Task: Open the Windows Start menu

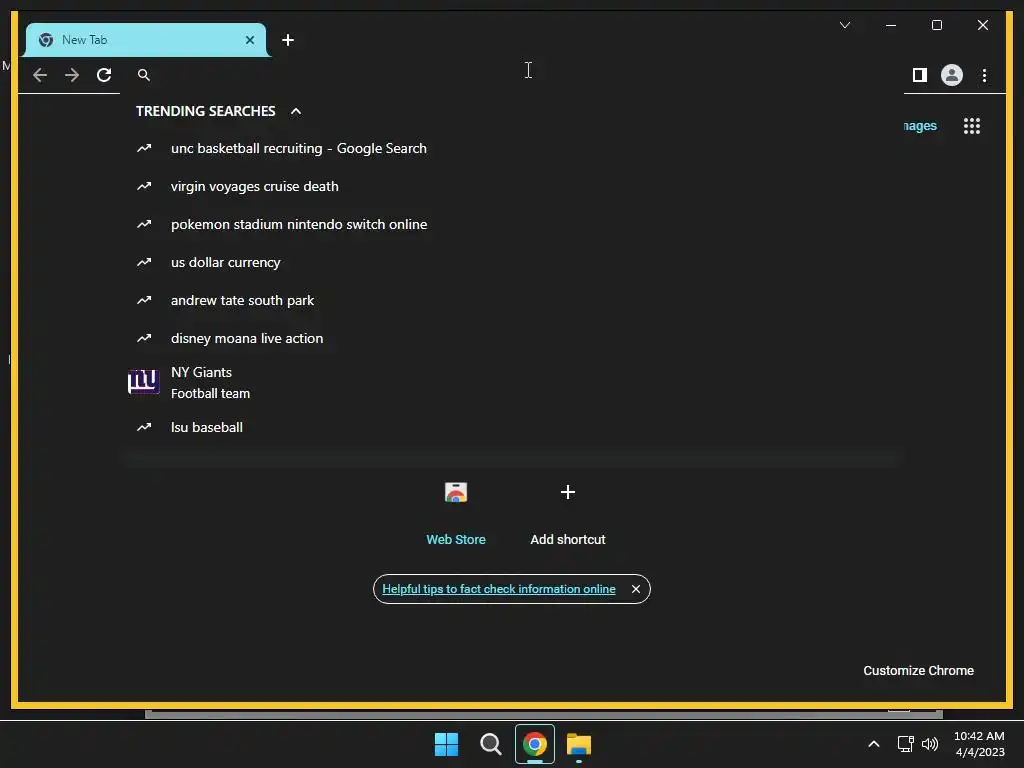Action: [447, 744]
